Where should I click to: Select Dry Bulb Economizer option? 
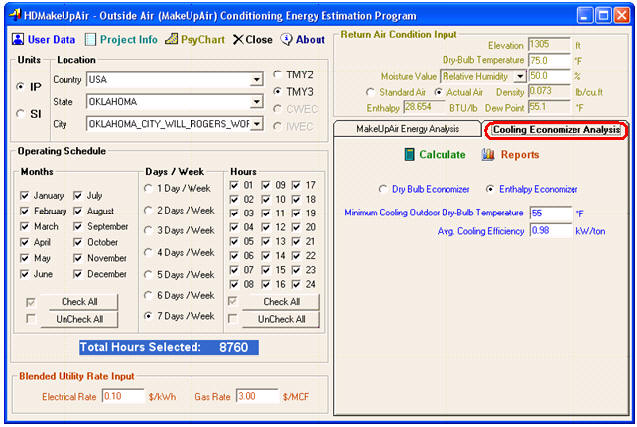pos(383,189)
